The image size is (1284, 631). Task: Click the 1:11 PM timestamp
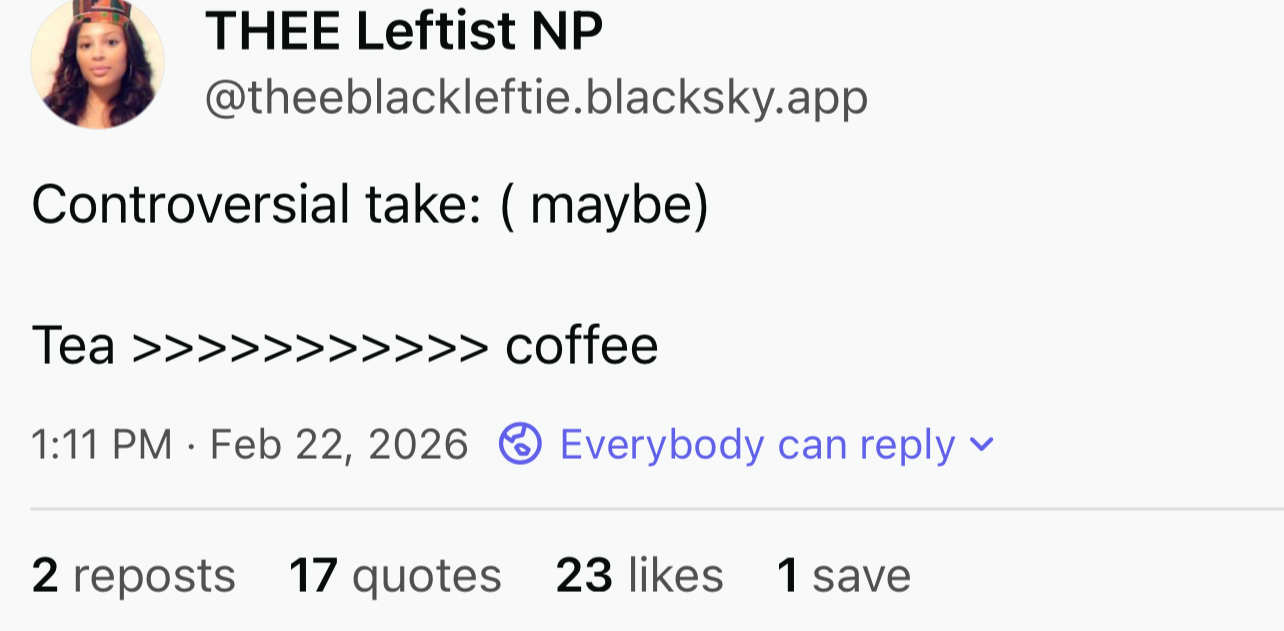tap(102, 444)
